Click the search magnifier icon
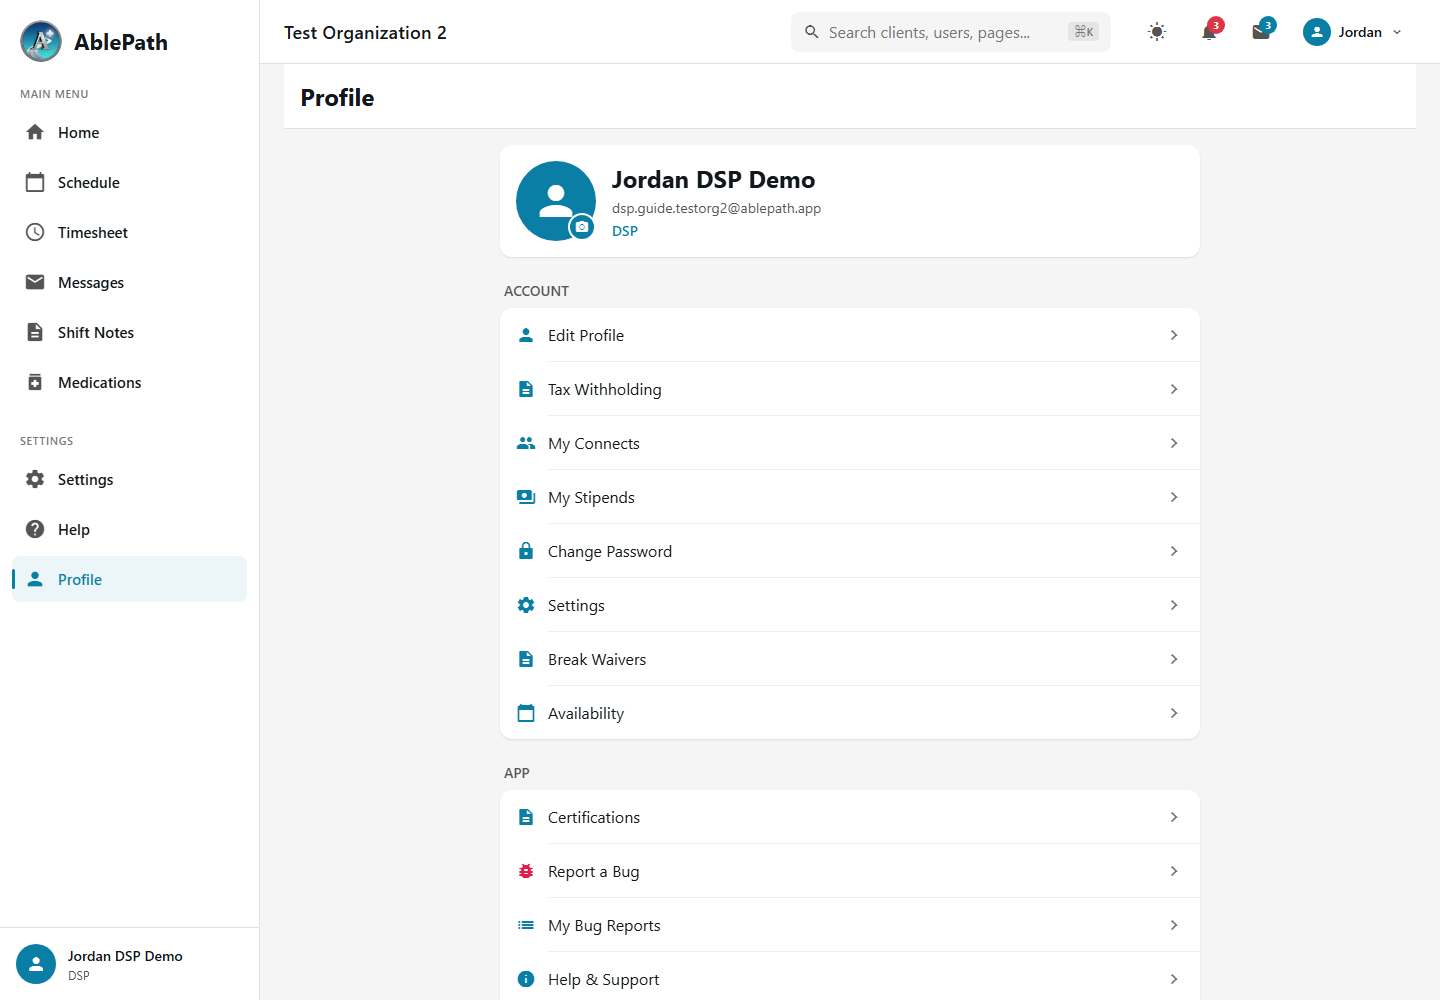Screen dimensions: 1440x1000 coord(812,32)
